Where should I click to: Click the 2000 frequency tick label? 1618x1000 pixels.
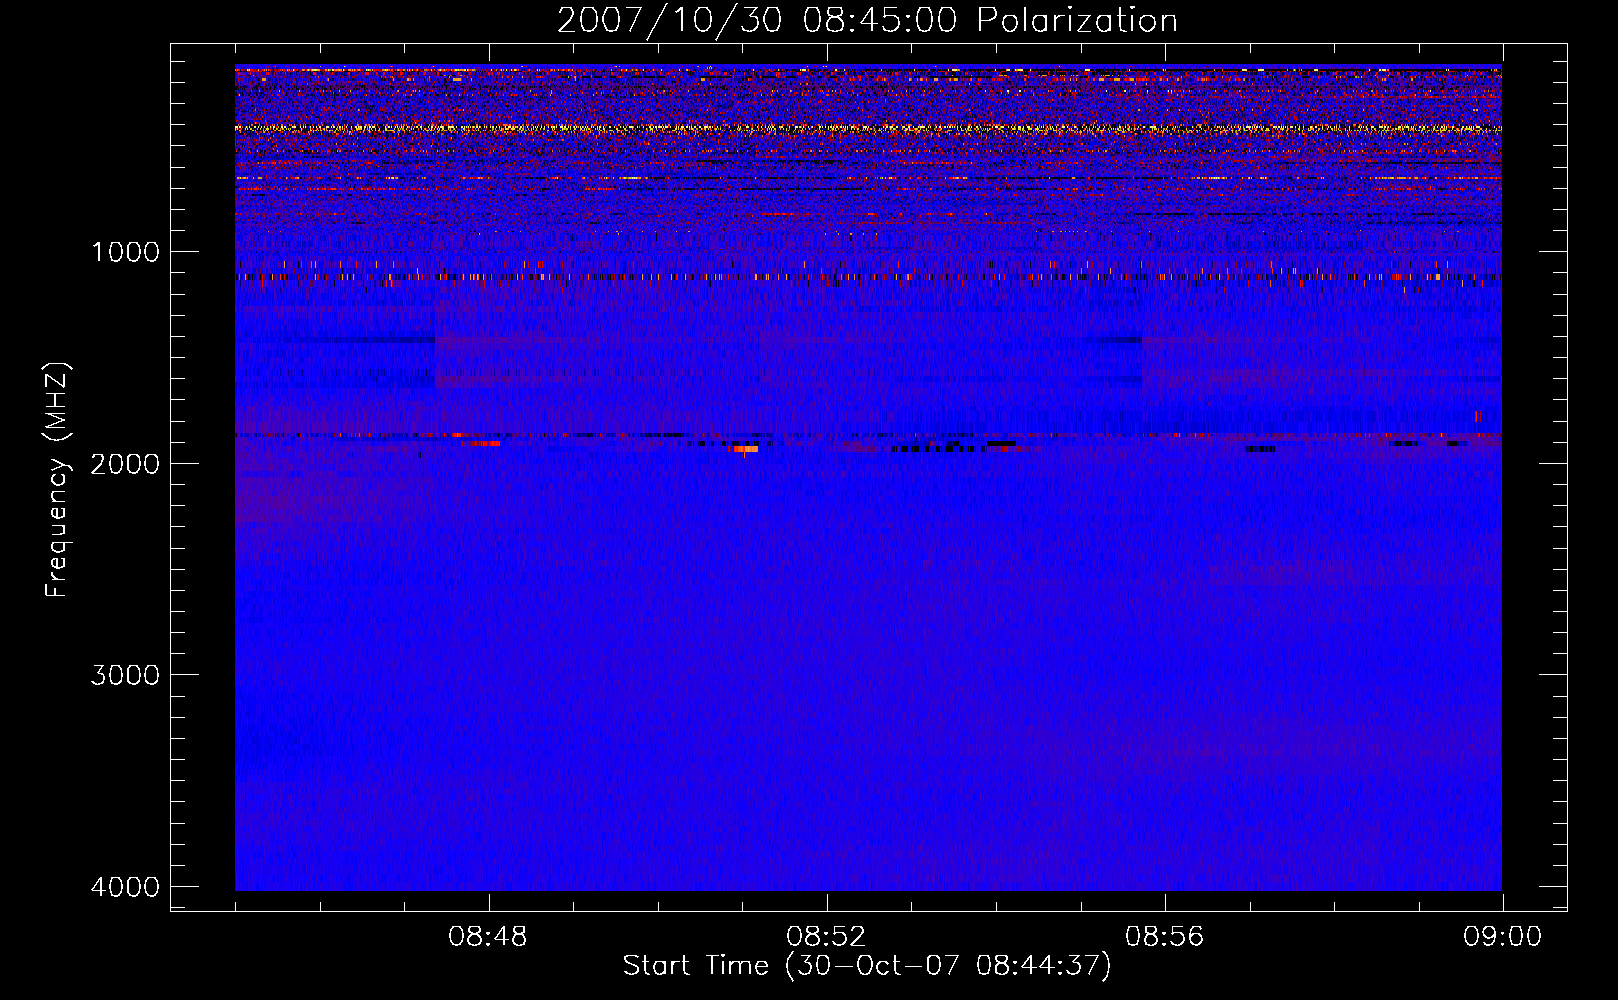tap(125, 463)
